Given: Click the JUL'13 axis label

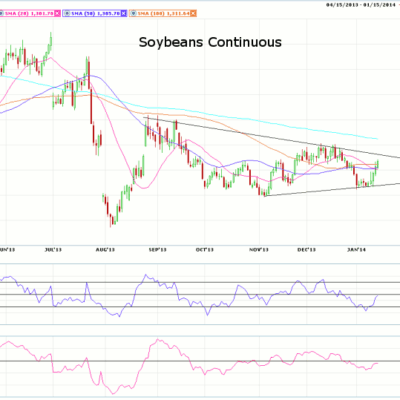Looking at the screenshot, I should 53,250.
